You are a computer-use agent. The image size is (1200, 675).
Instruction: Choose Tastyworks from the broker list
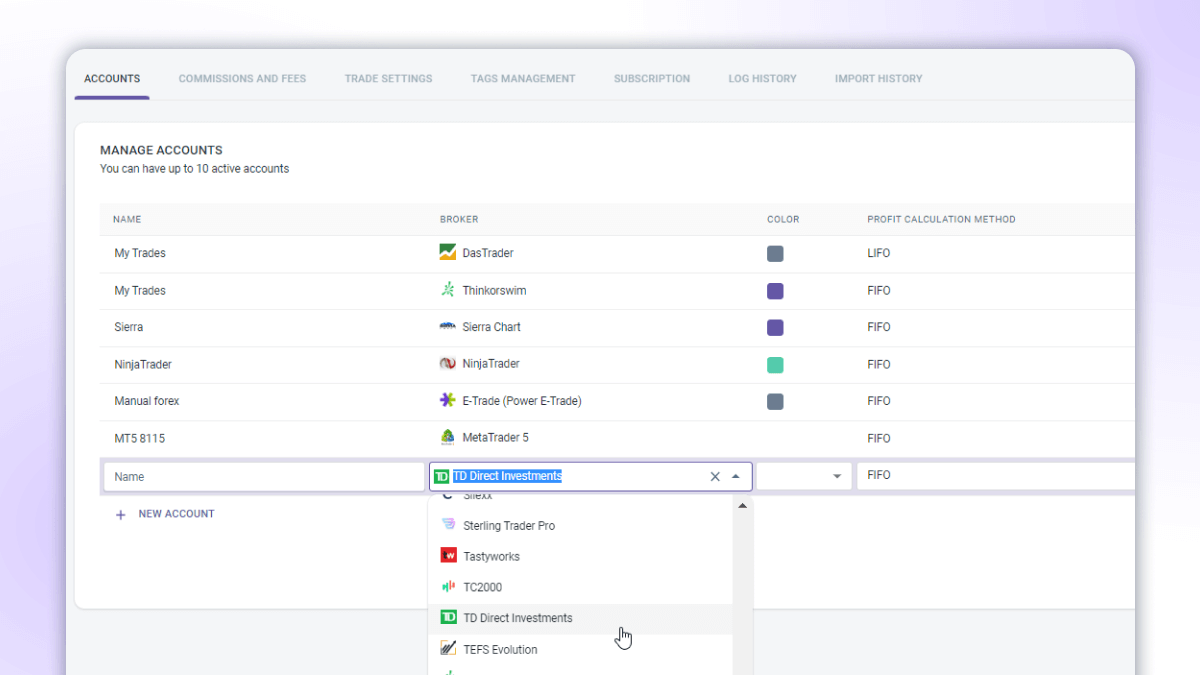click(491, 557)
